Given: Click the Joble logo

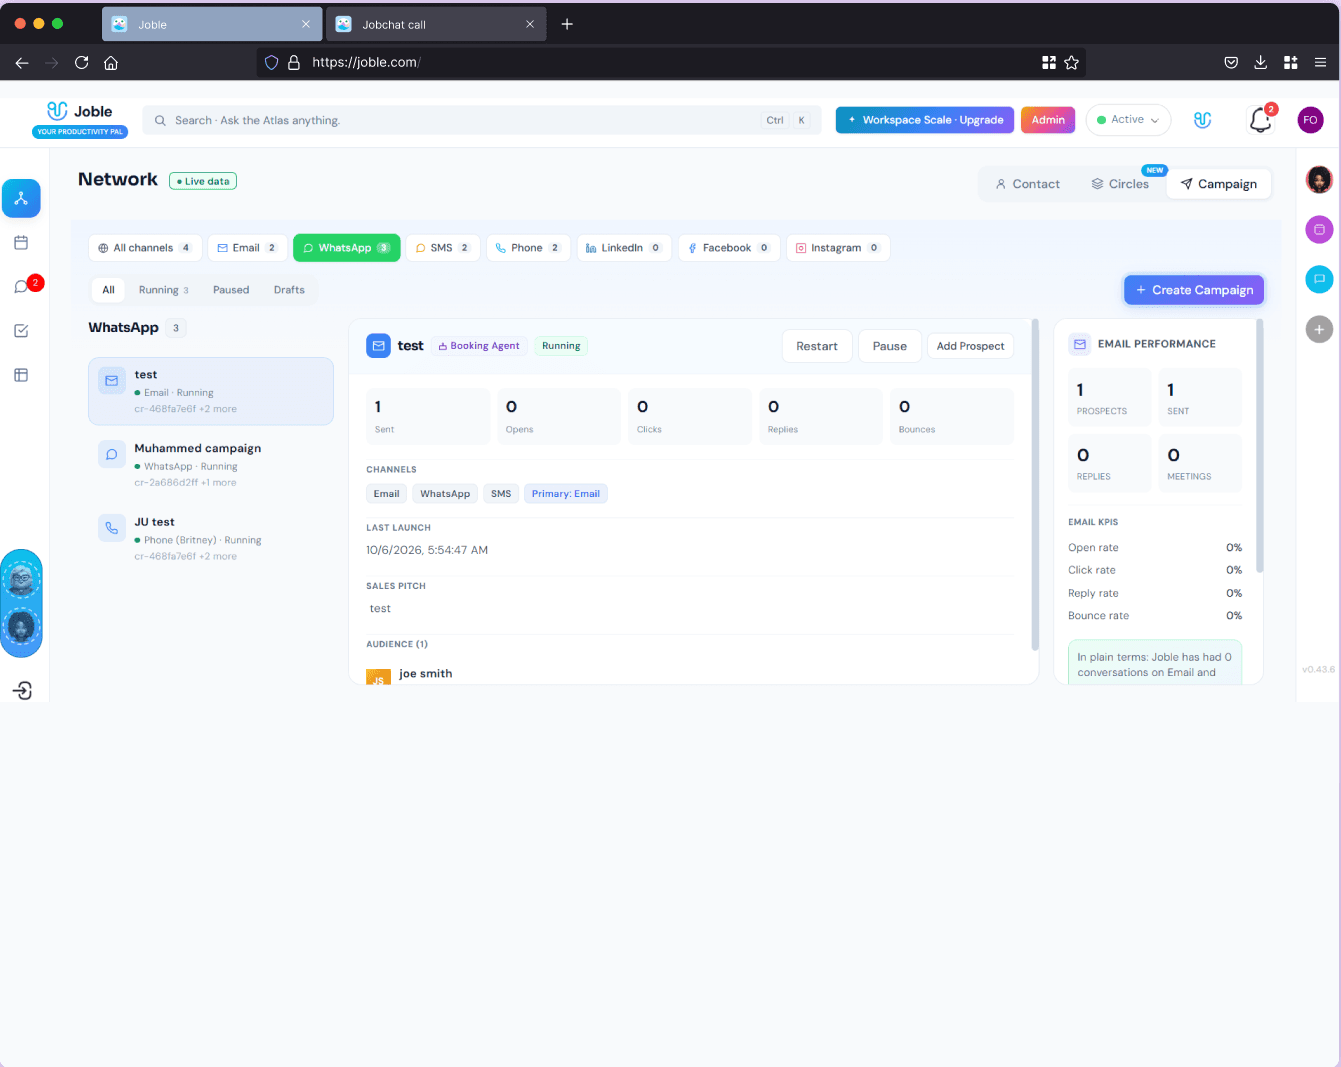Looking at the screenshot, I should coord(80,119).
